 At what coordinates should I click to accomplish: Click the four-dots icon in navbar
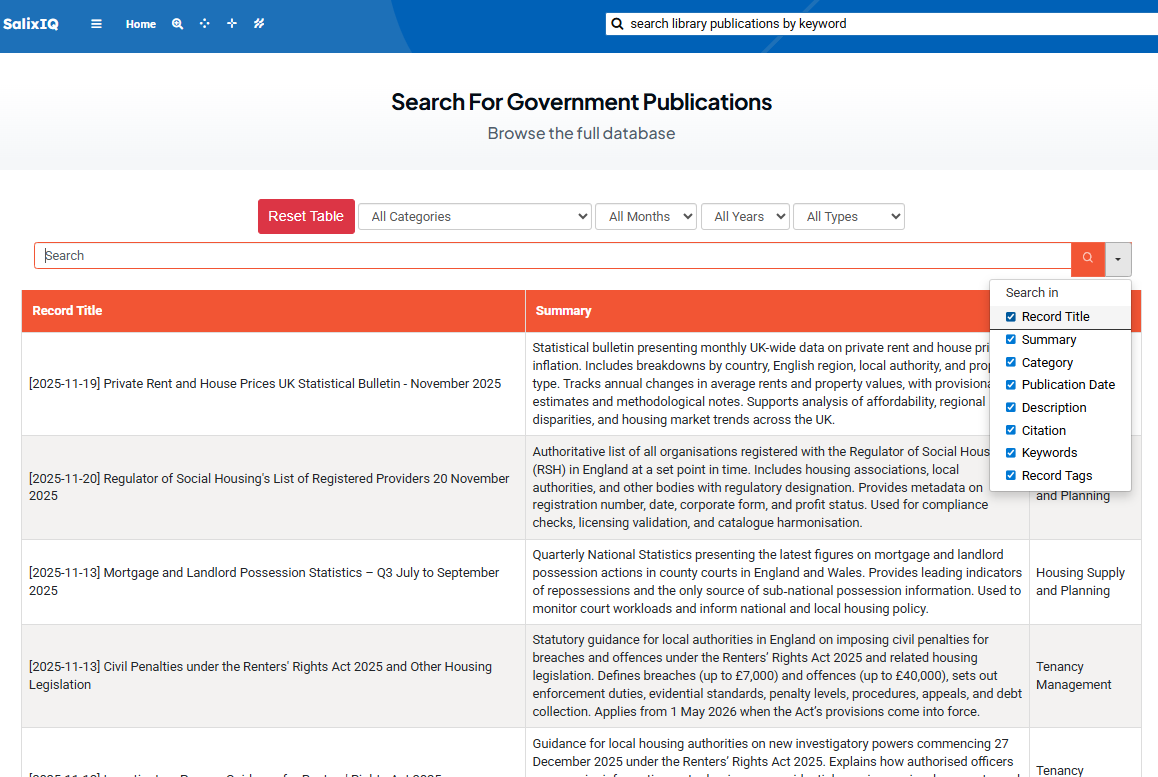(x=205, y=24)
